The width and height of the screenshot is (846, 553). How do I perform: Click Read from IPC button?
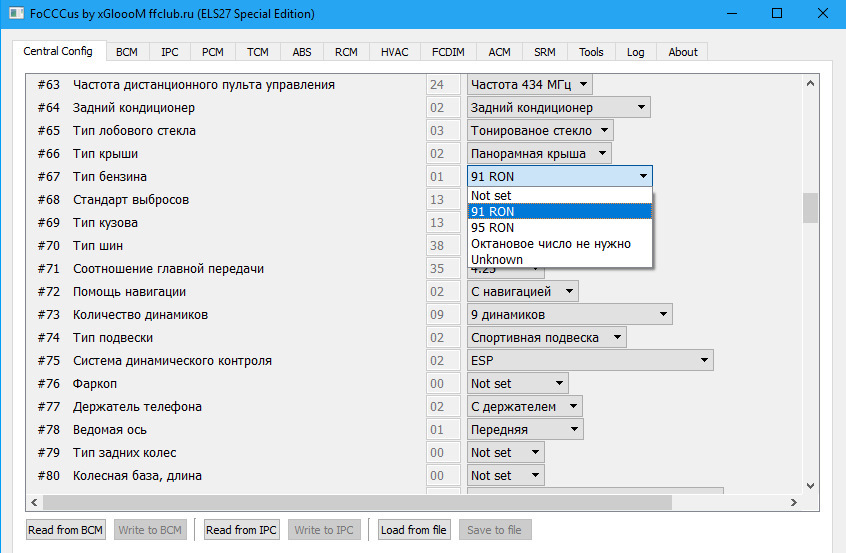click(x=241, y=530)
